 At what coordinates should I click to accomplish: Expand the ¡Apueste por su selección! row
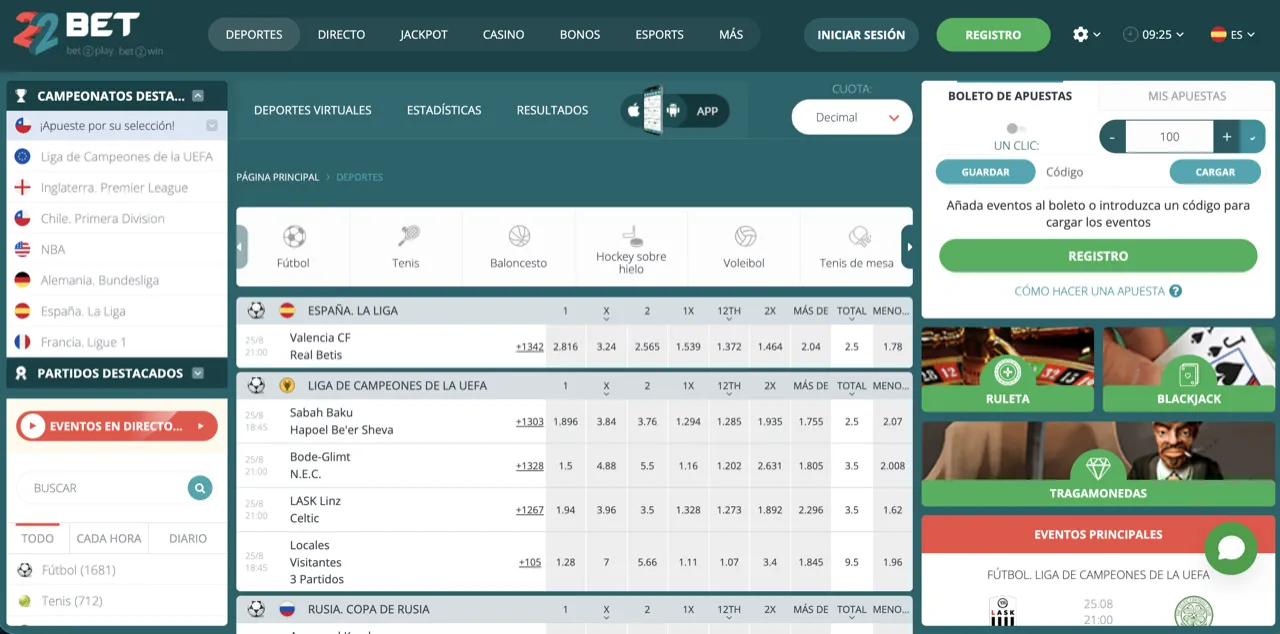(x=212, y=126)
